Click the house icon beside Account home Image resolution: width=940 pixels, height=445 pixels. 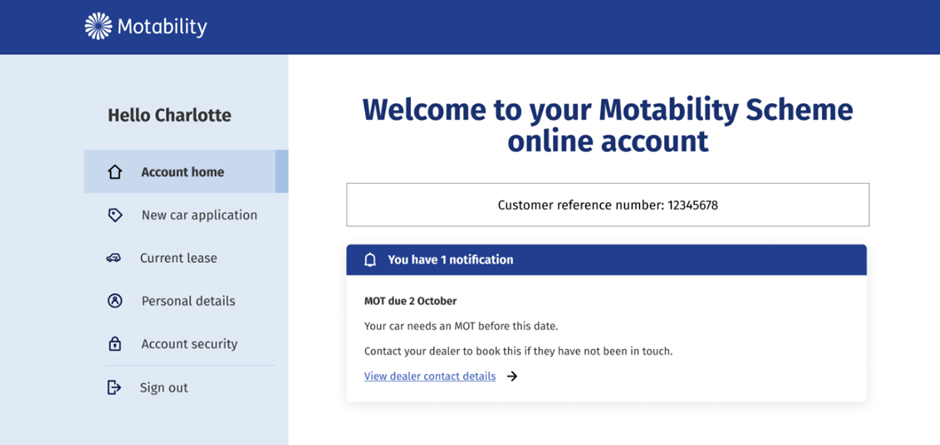pos(115,172)
